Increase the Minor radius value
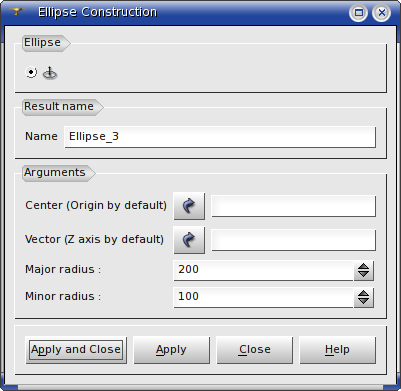Image resolution: width=401 pixels, height=391 pixels. [x=363, y=293]
